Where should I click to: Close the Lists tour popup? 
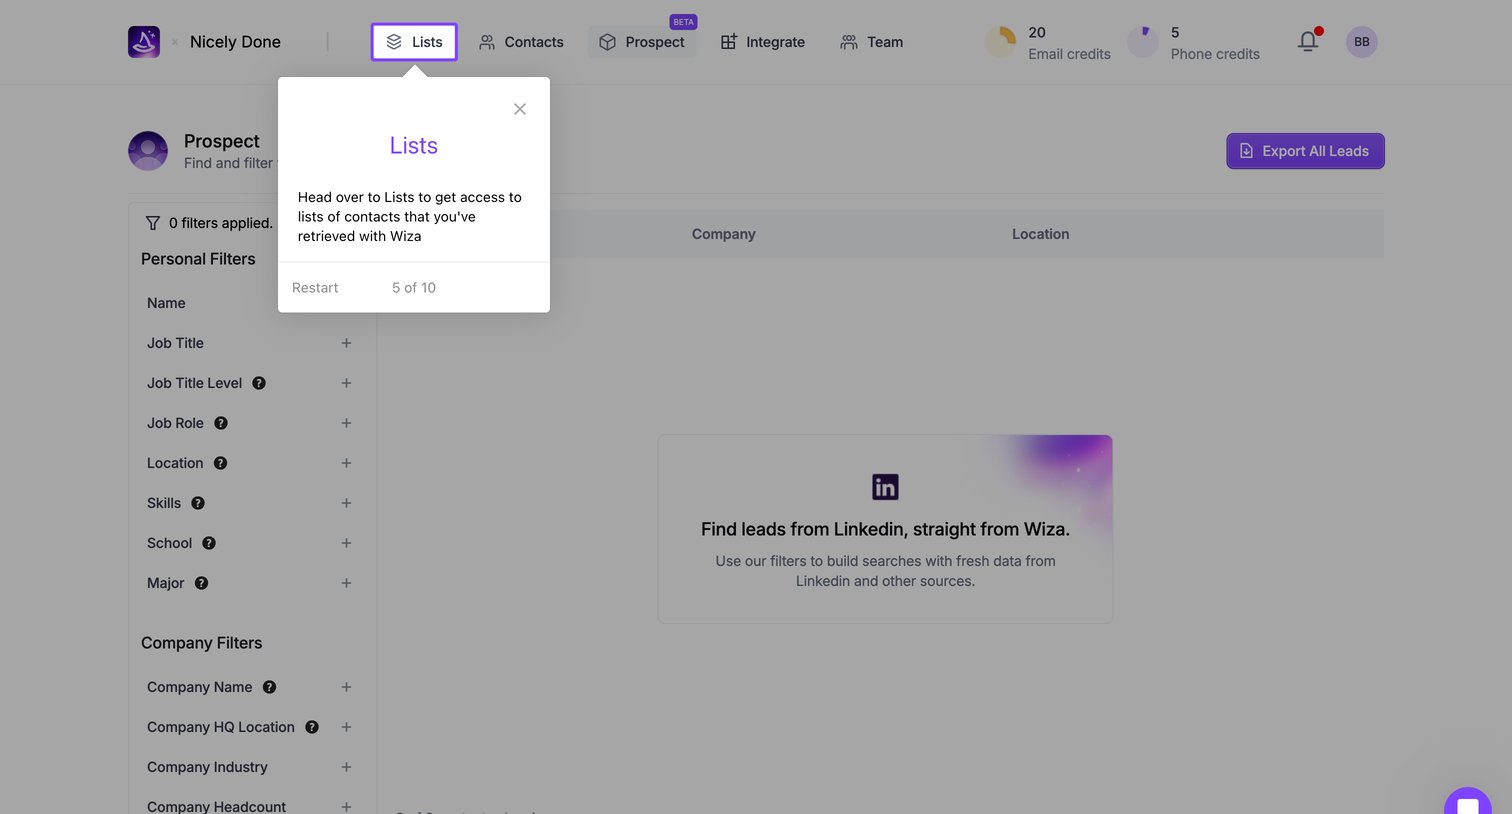tap(520, 109)
